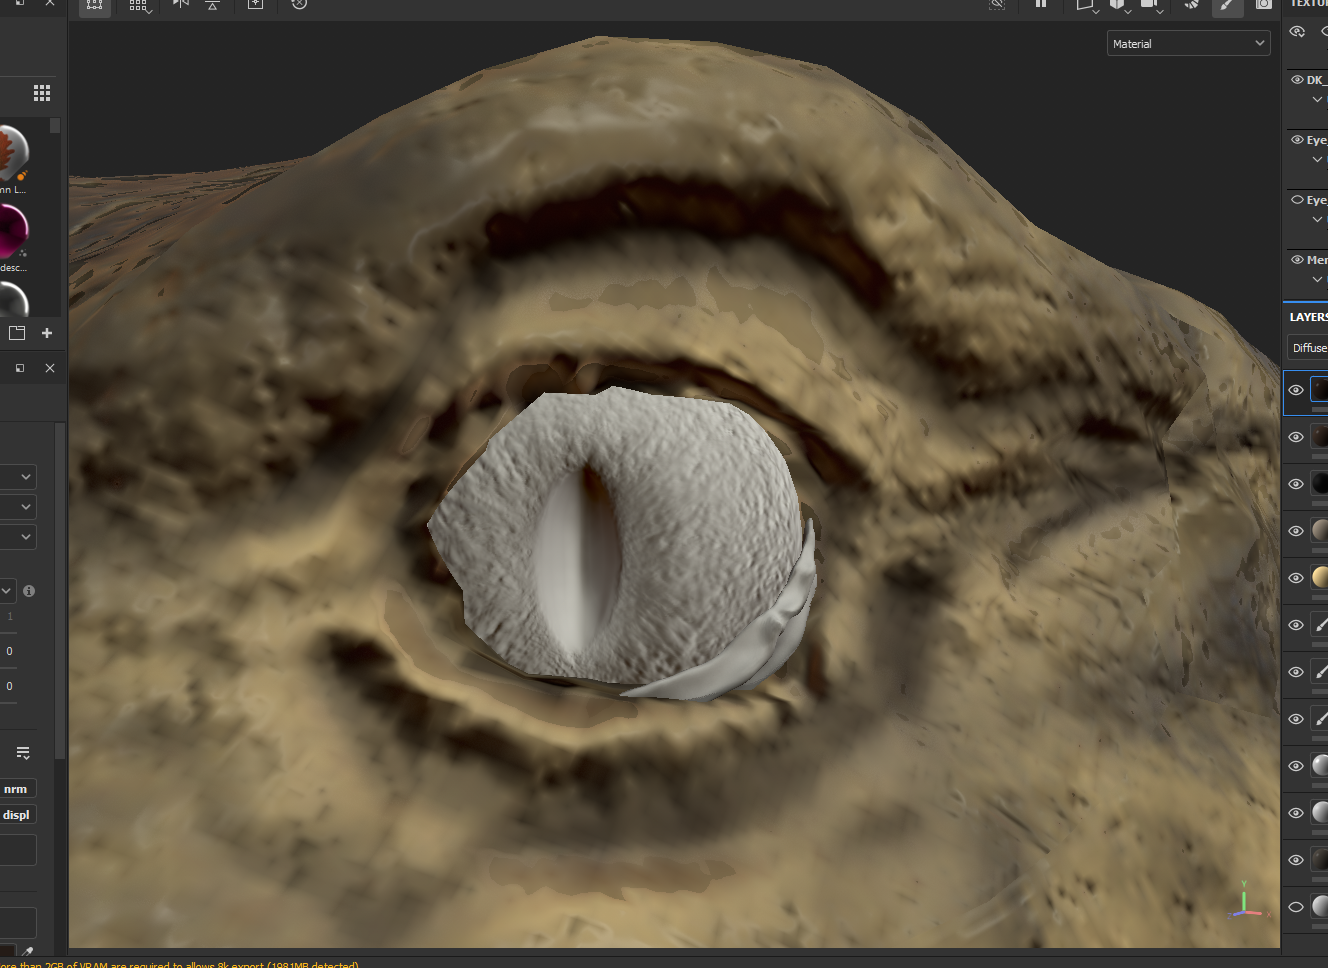This screenshot has height=968, width=1328.
Task: Click the reset transform icon in toolbar
Action: (x=298, y=4)
